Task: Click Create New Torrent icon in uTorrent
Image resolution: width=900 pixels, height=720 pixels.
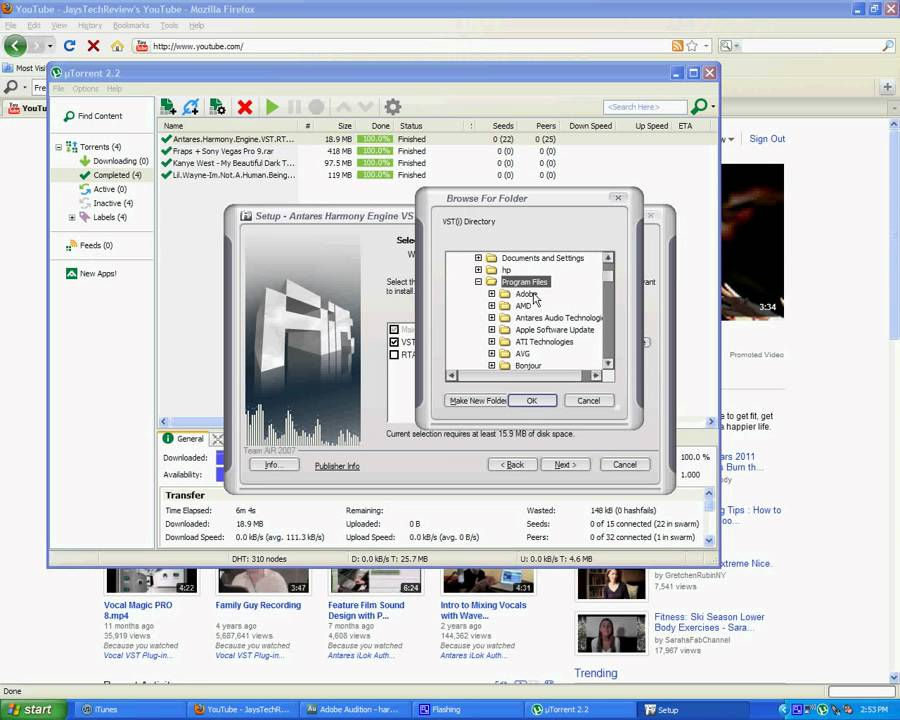Action: click(x=218, y=107)
